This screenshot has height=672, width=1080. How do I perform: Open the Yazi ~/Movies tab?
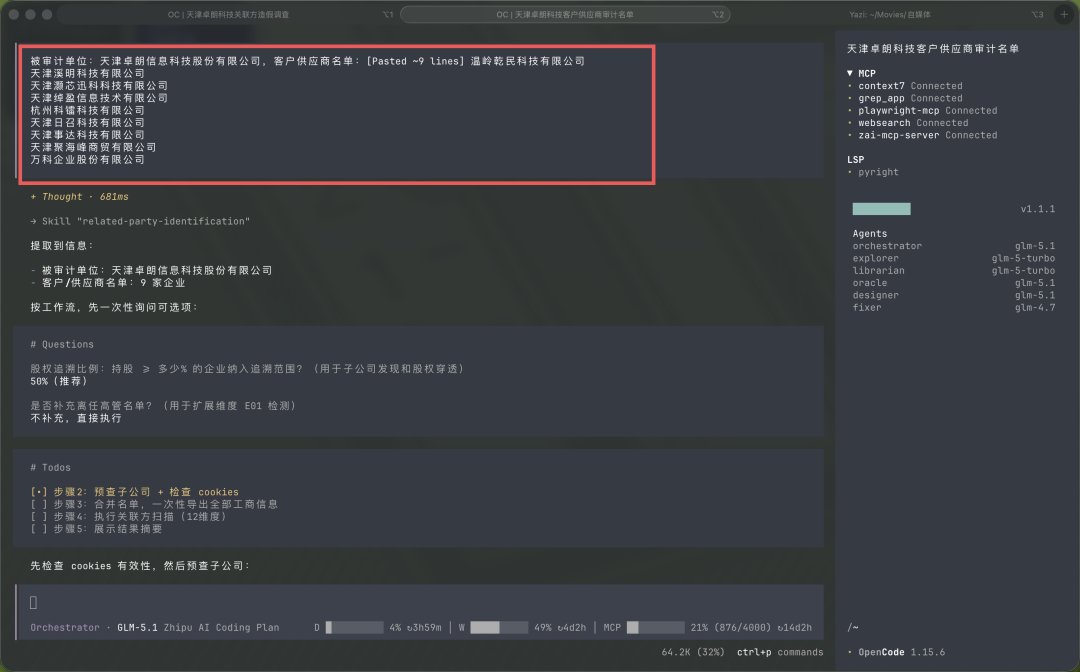[x=890, y=14]
